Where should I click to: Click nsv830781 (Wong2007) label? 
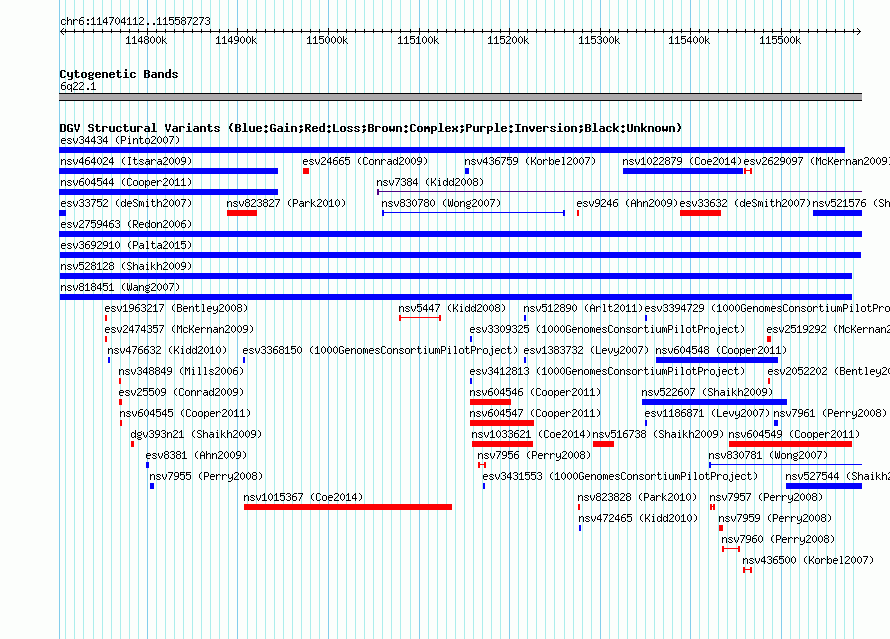click(x=768, y=455)
